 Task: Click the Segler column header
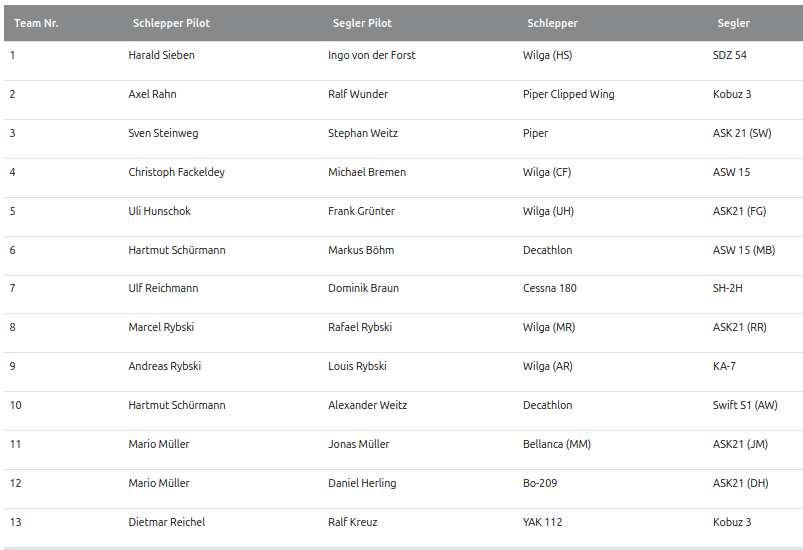[x=733, y=23]
